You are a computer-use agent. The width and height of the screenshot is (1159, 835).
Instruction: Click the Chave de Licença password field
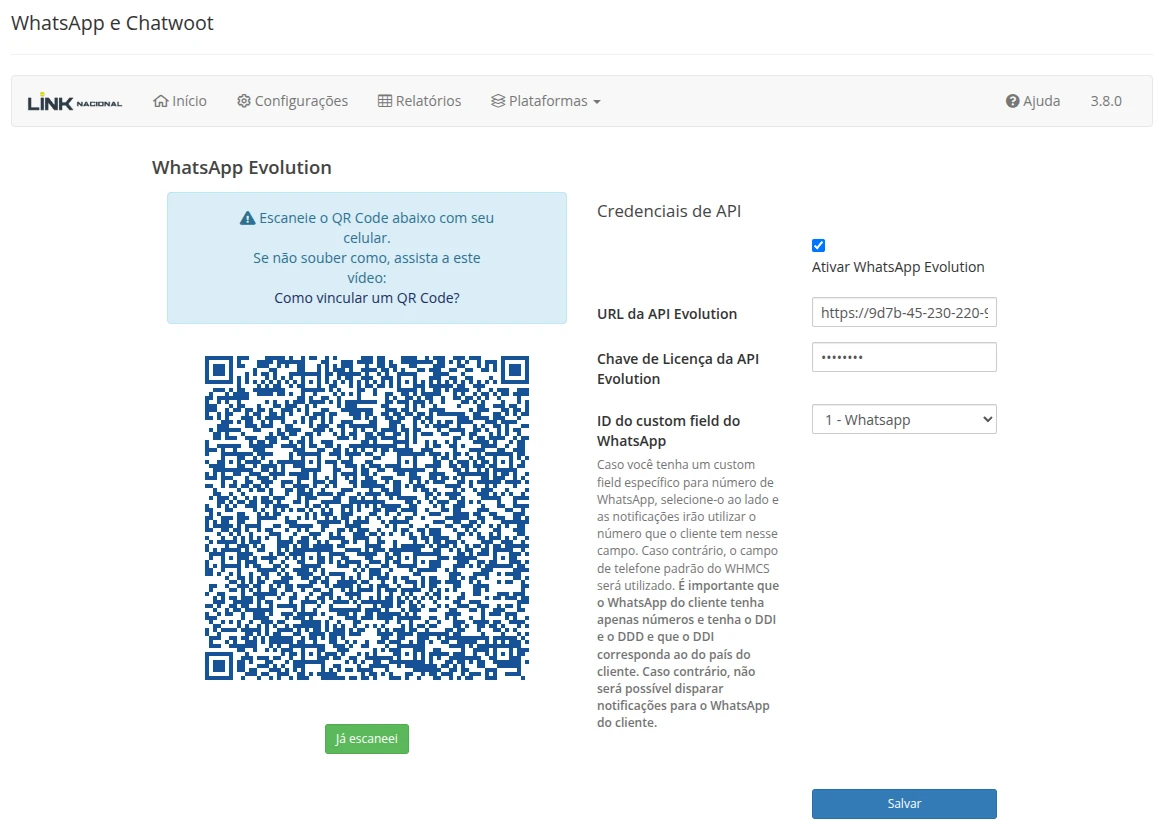click(904, 357)
